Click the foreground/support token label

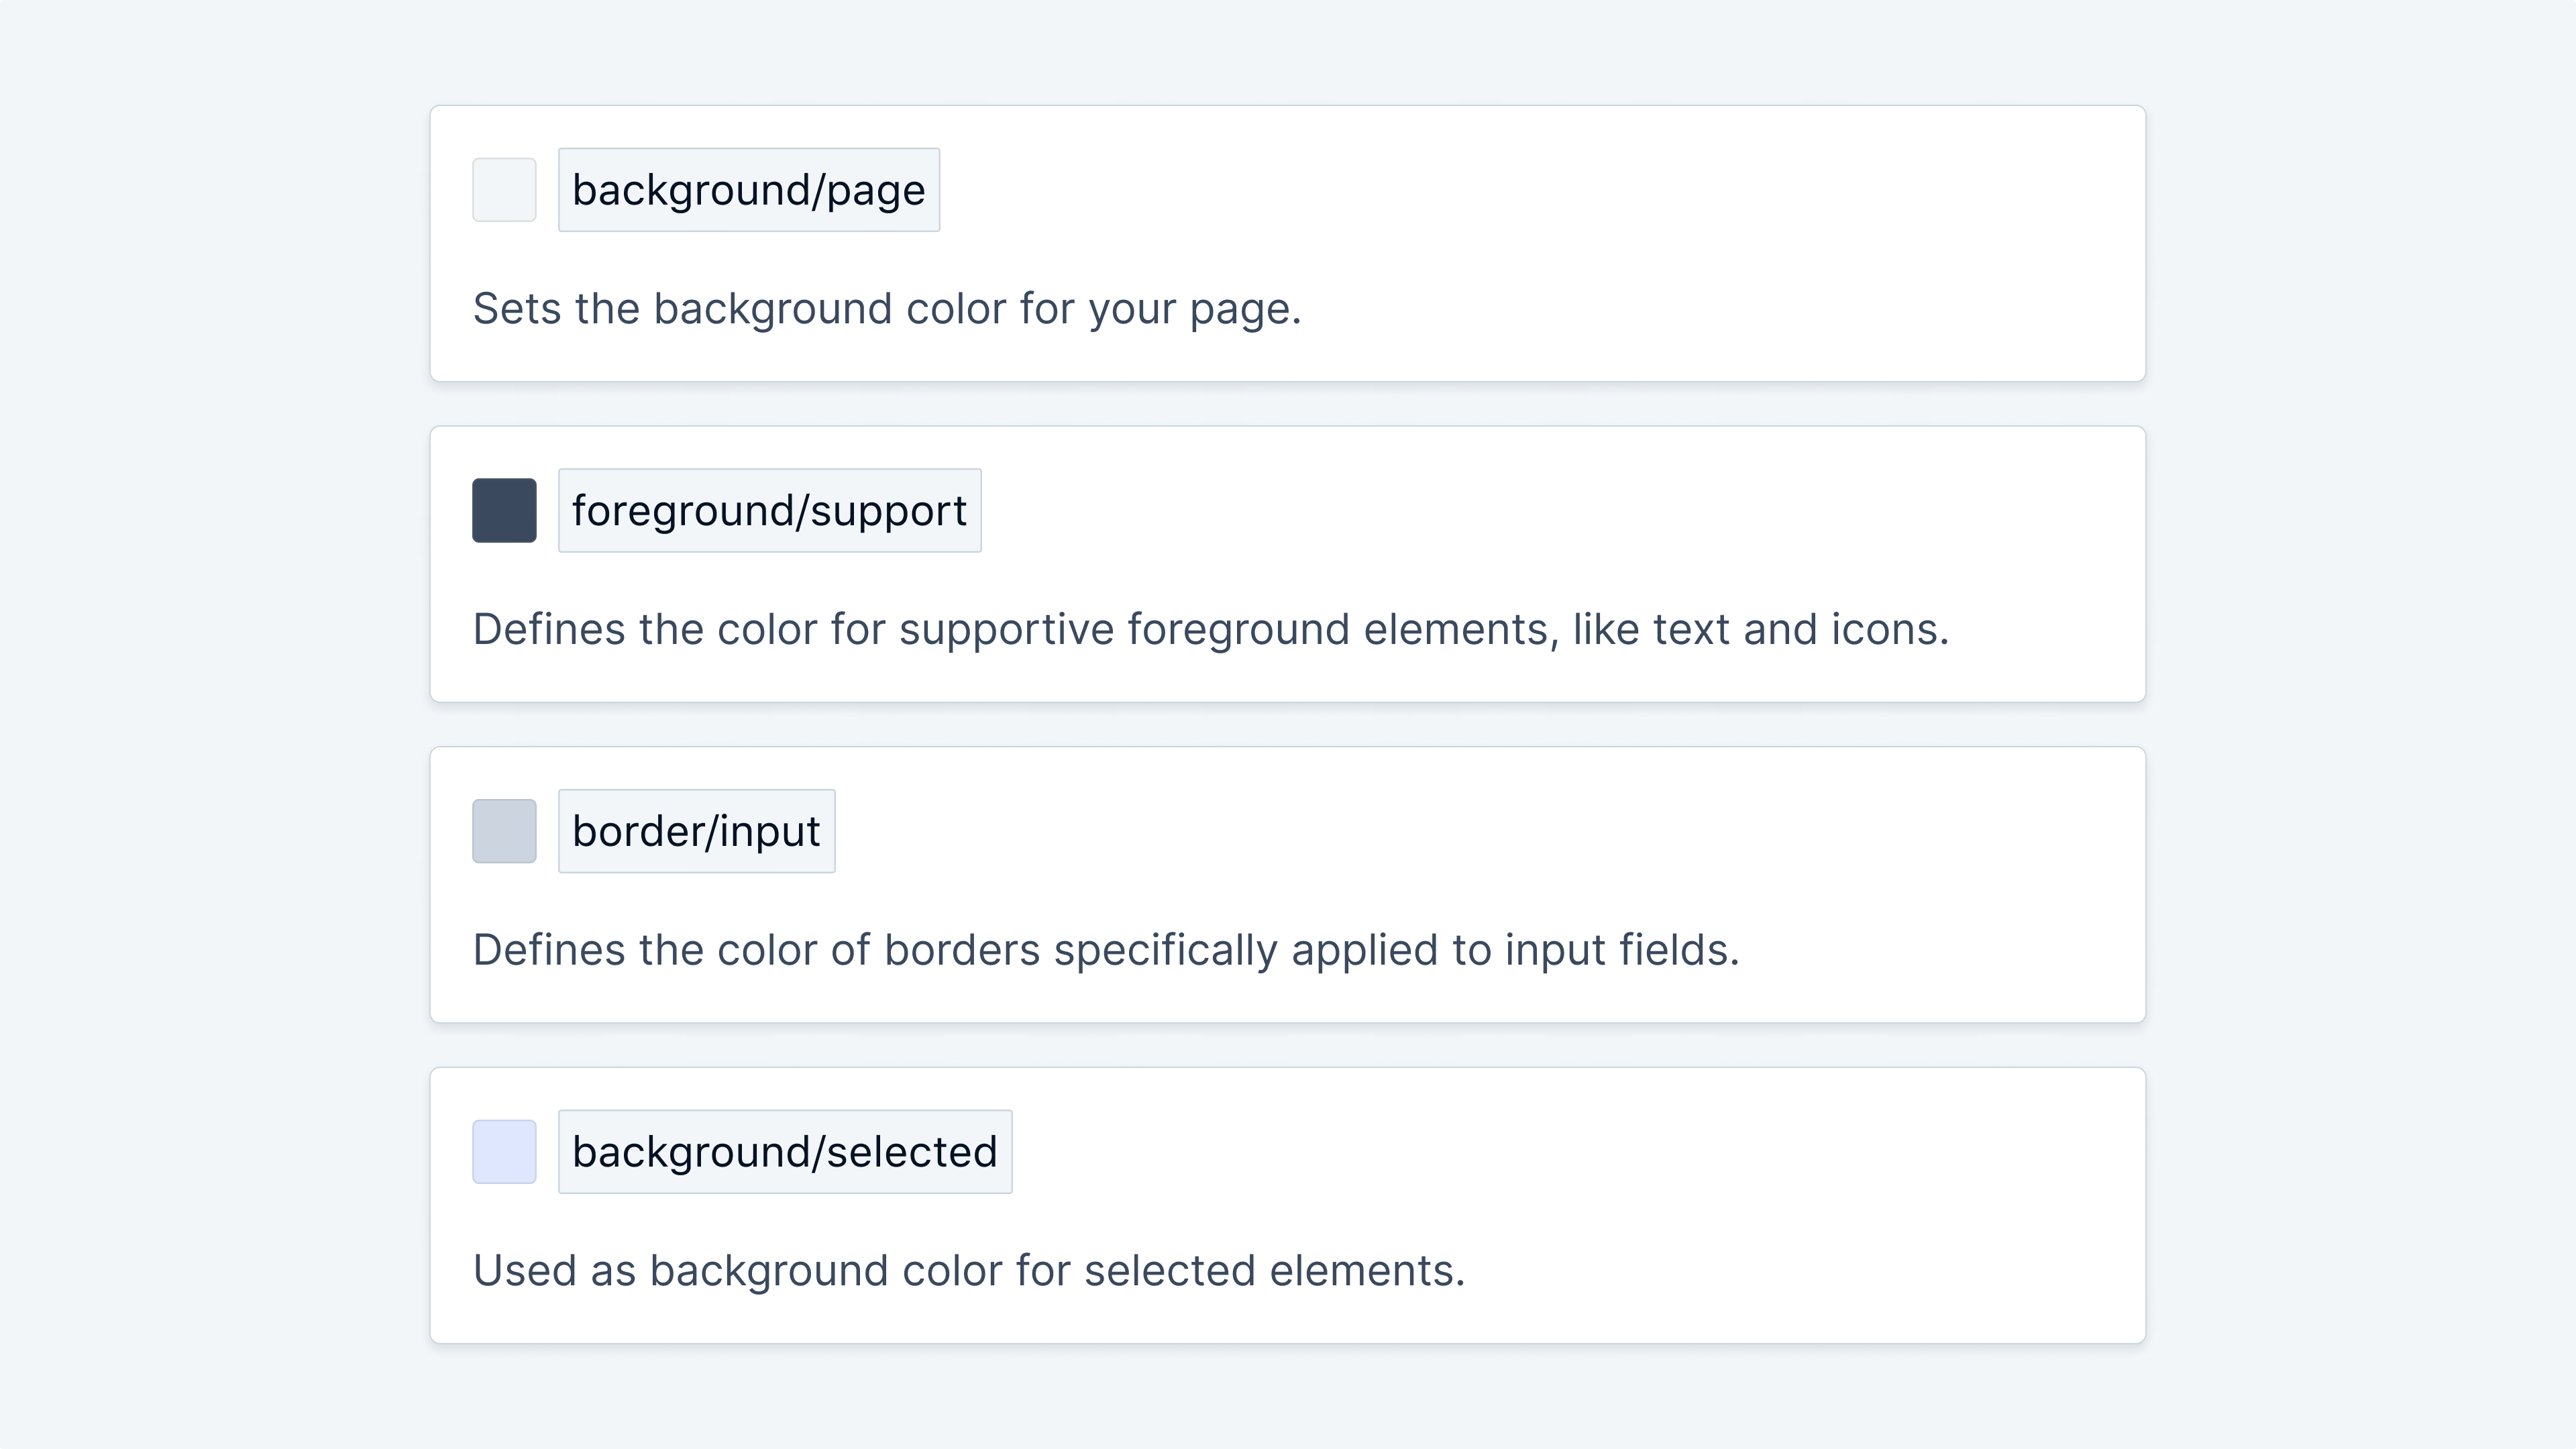pyautogui.click(x=769, y=510)
